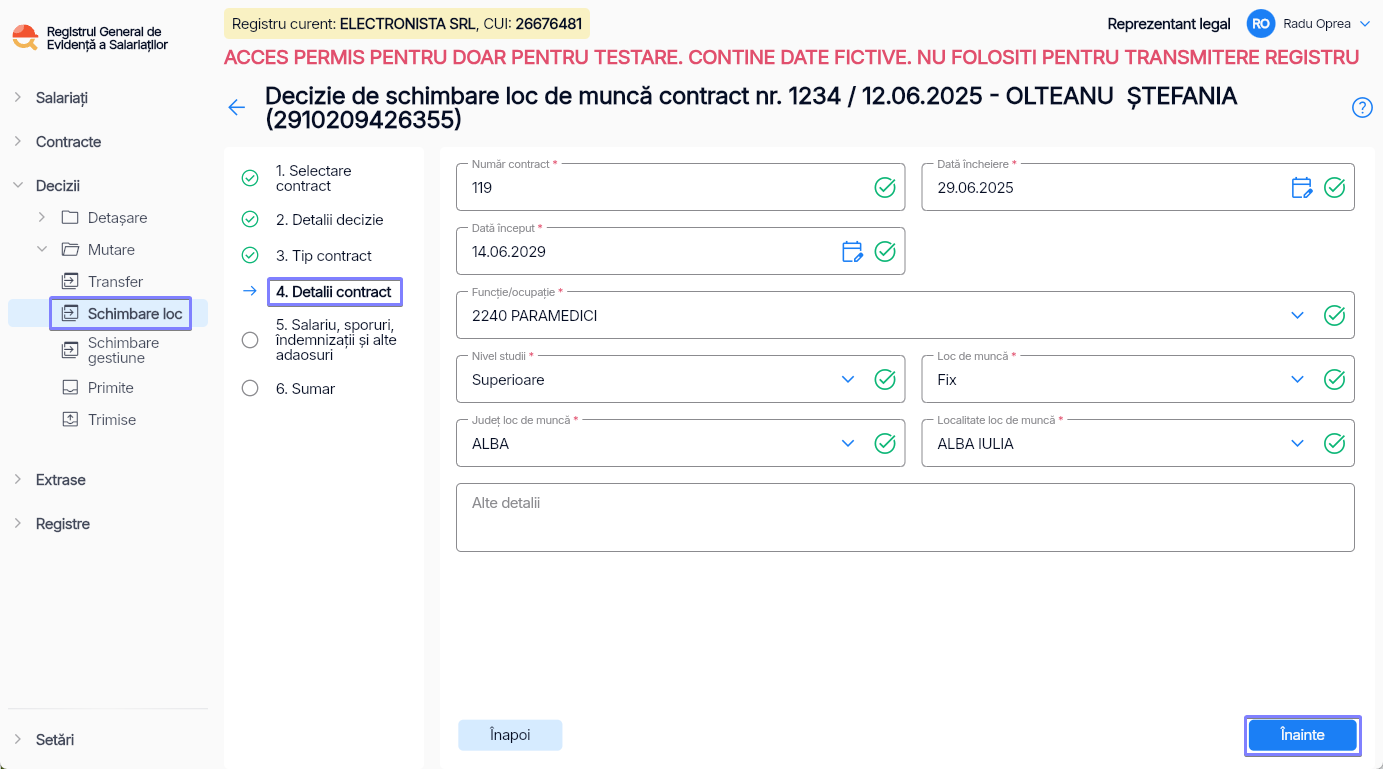The width and height of the screenshot is (1383, 769).
Task: Click the Transfer icon in sidebar
Action: 70,282
